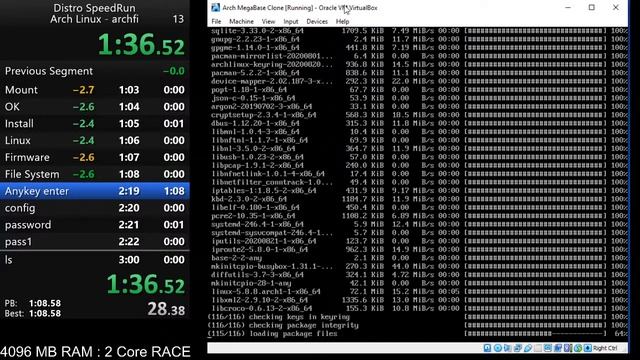This screenshot has width=640, height=360.
Task: Click the display settings icon in VirtualBox status bar
Action: pos(548,348)
